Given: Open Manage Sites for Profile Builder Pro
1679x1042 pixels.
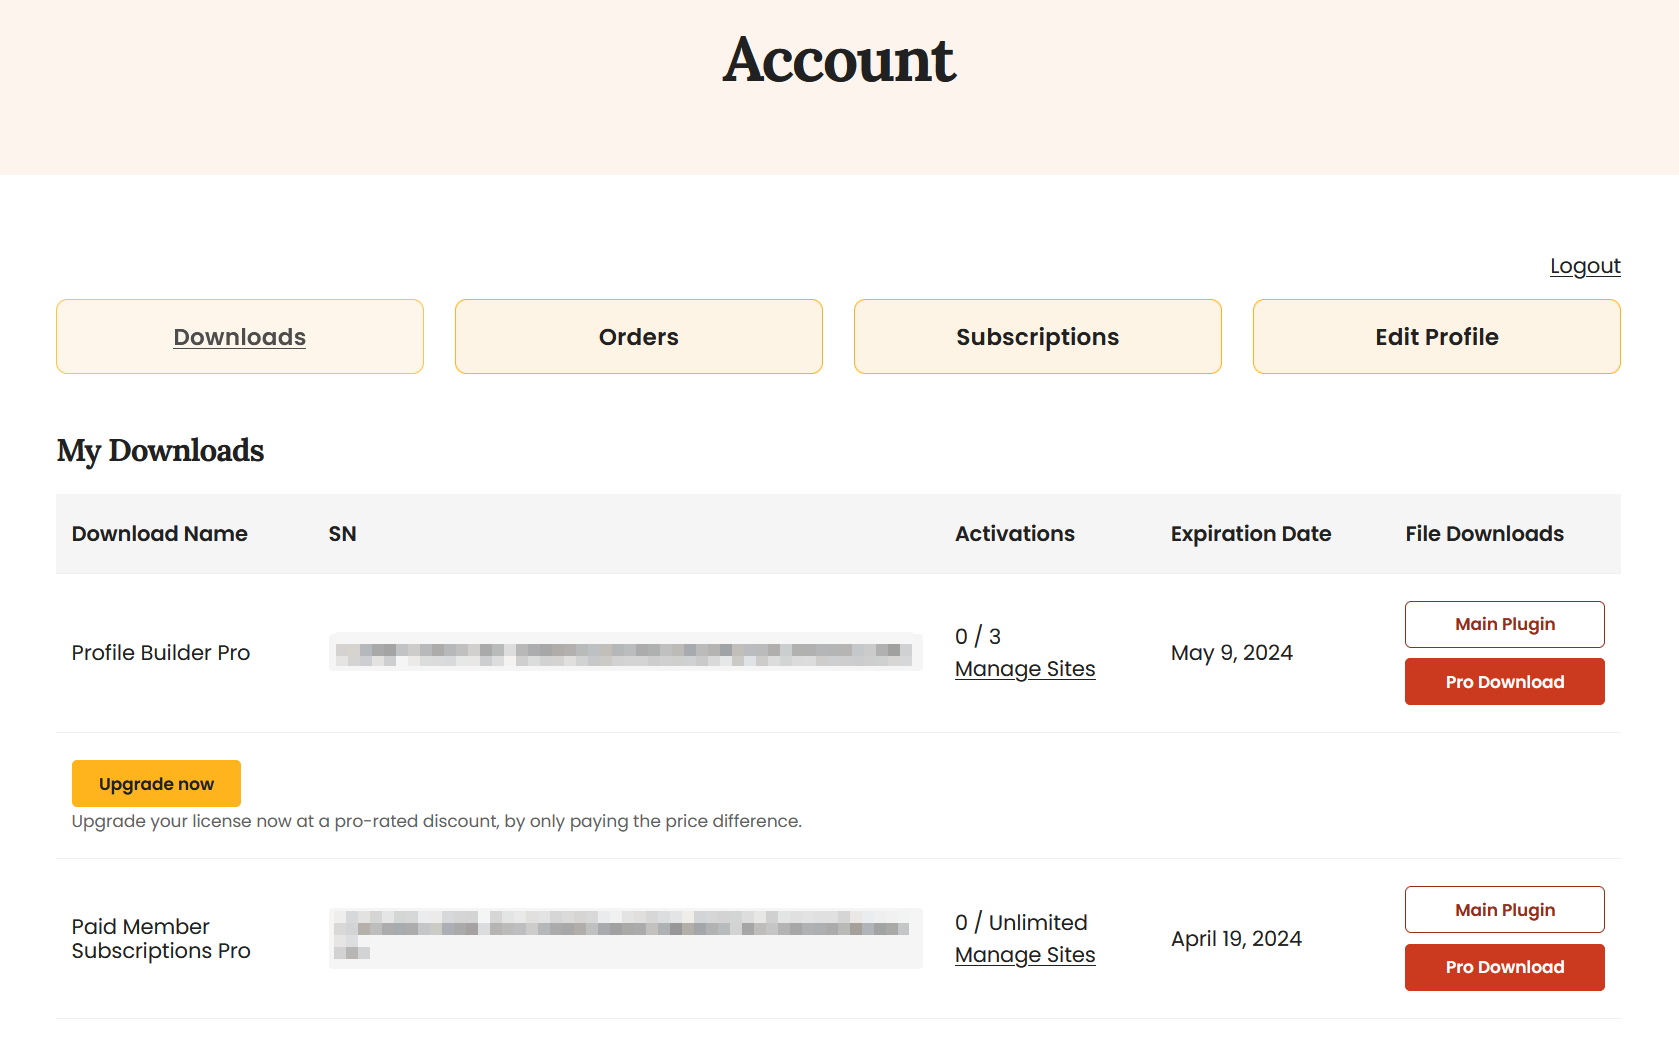Looking at the screenshot, I should tap(1025, 669).
